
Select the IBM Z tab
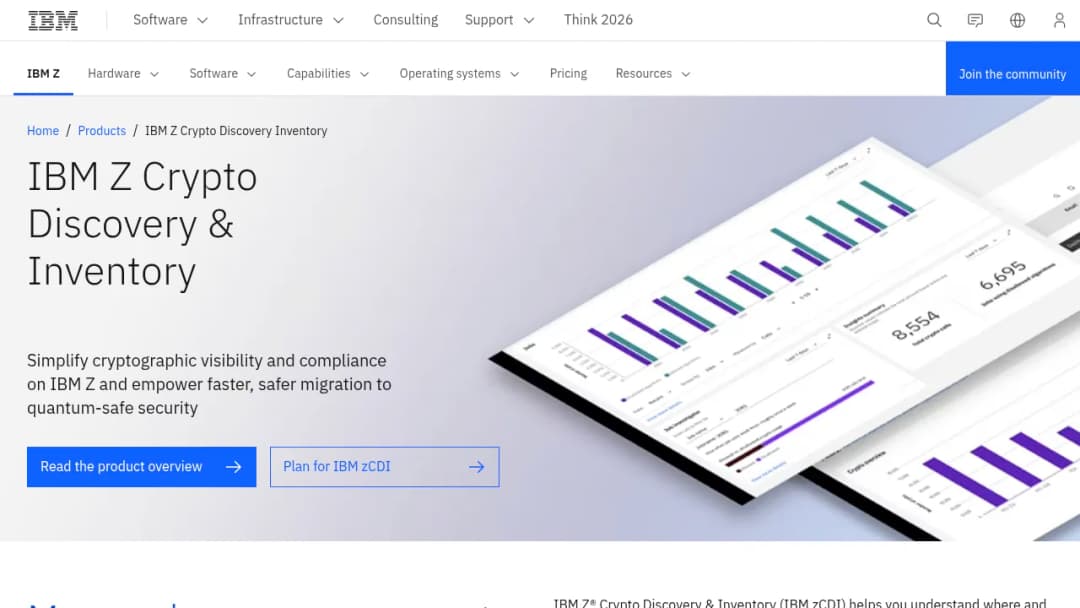[43, 74]
